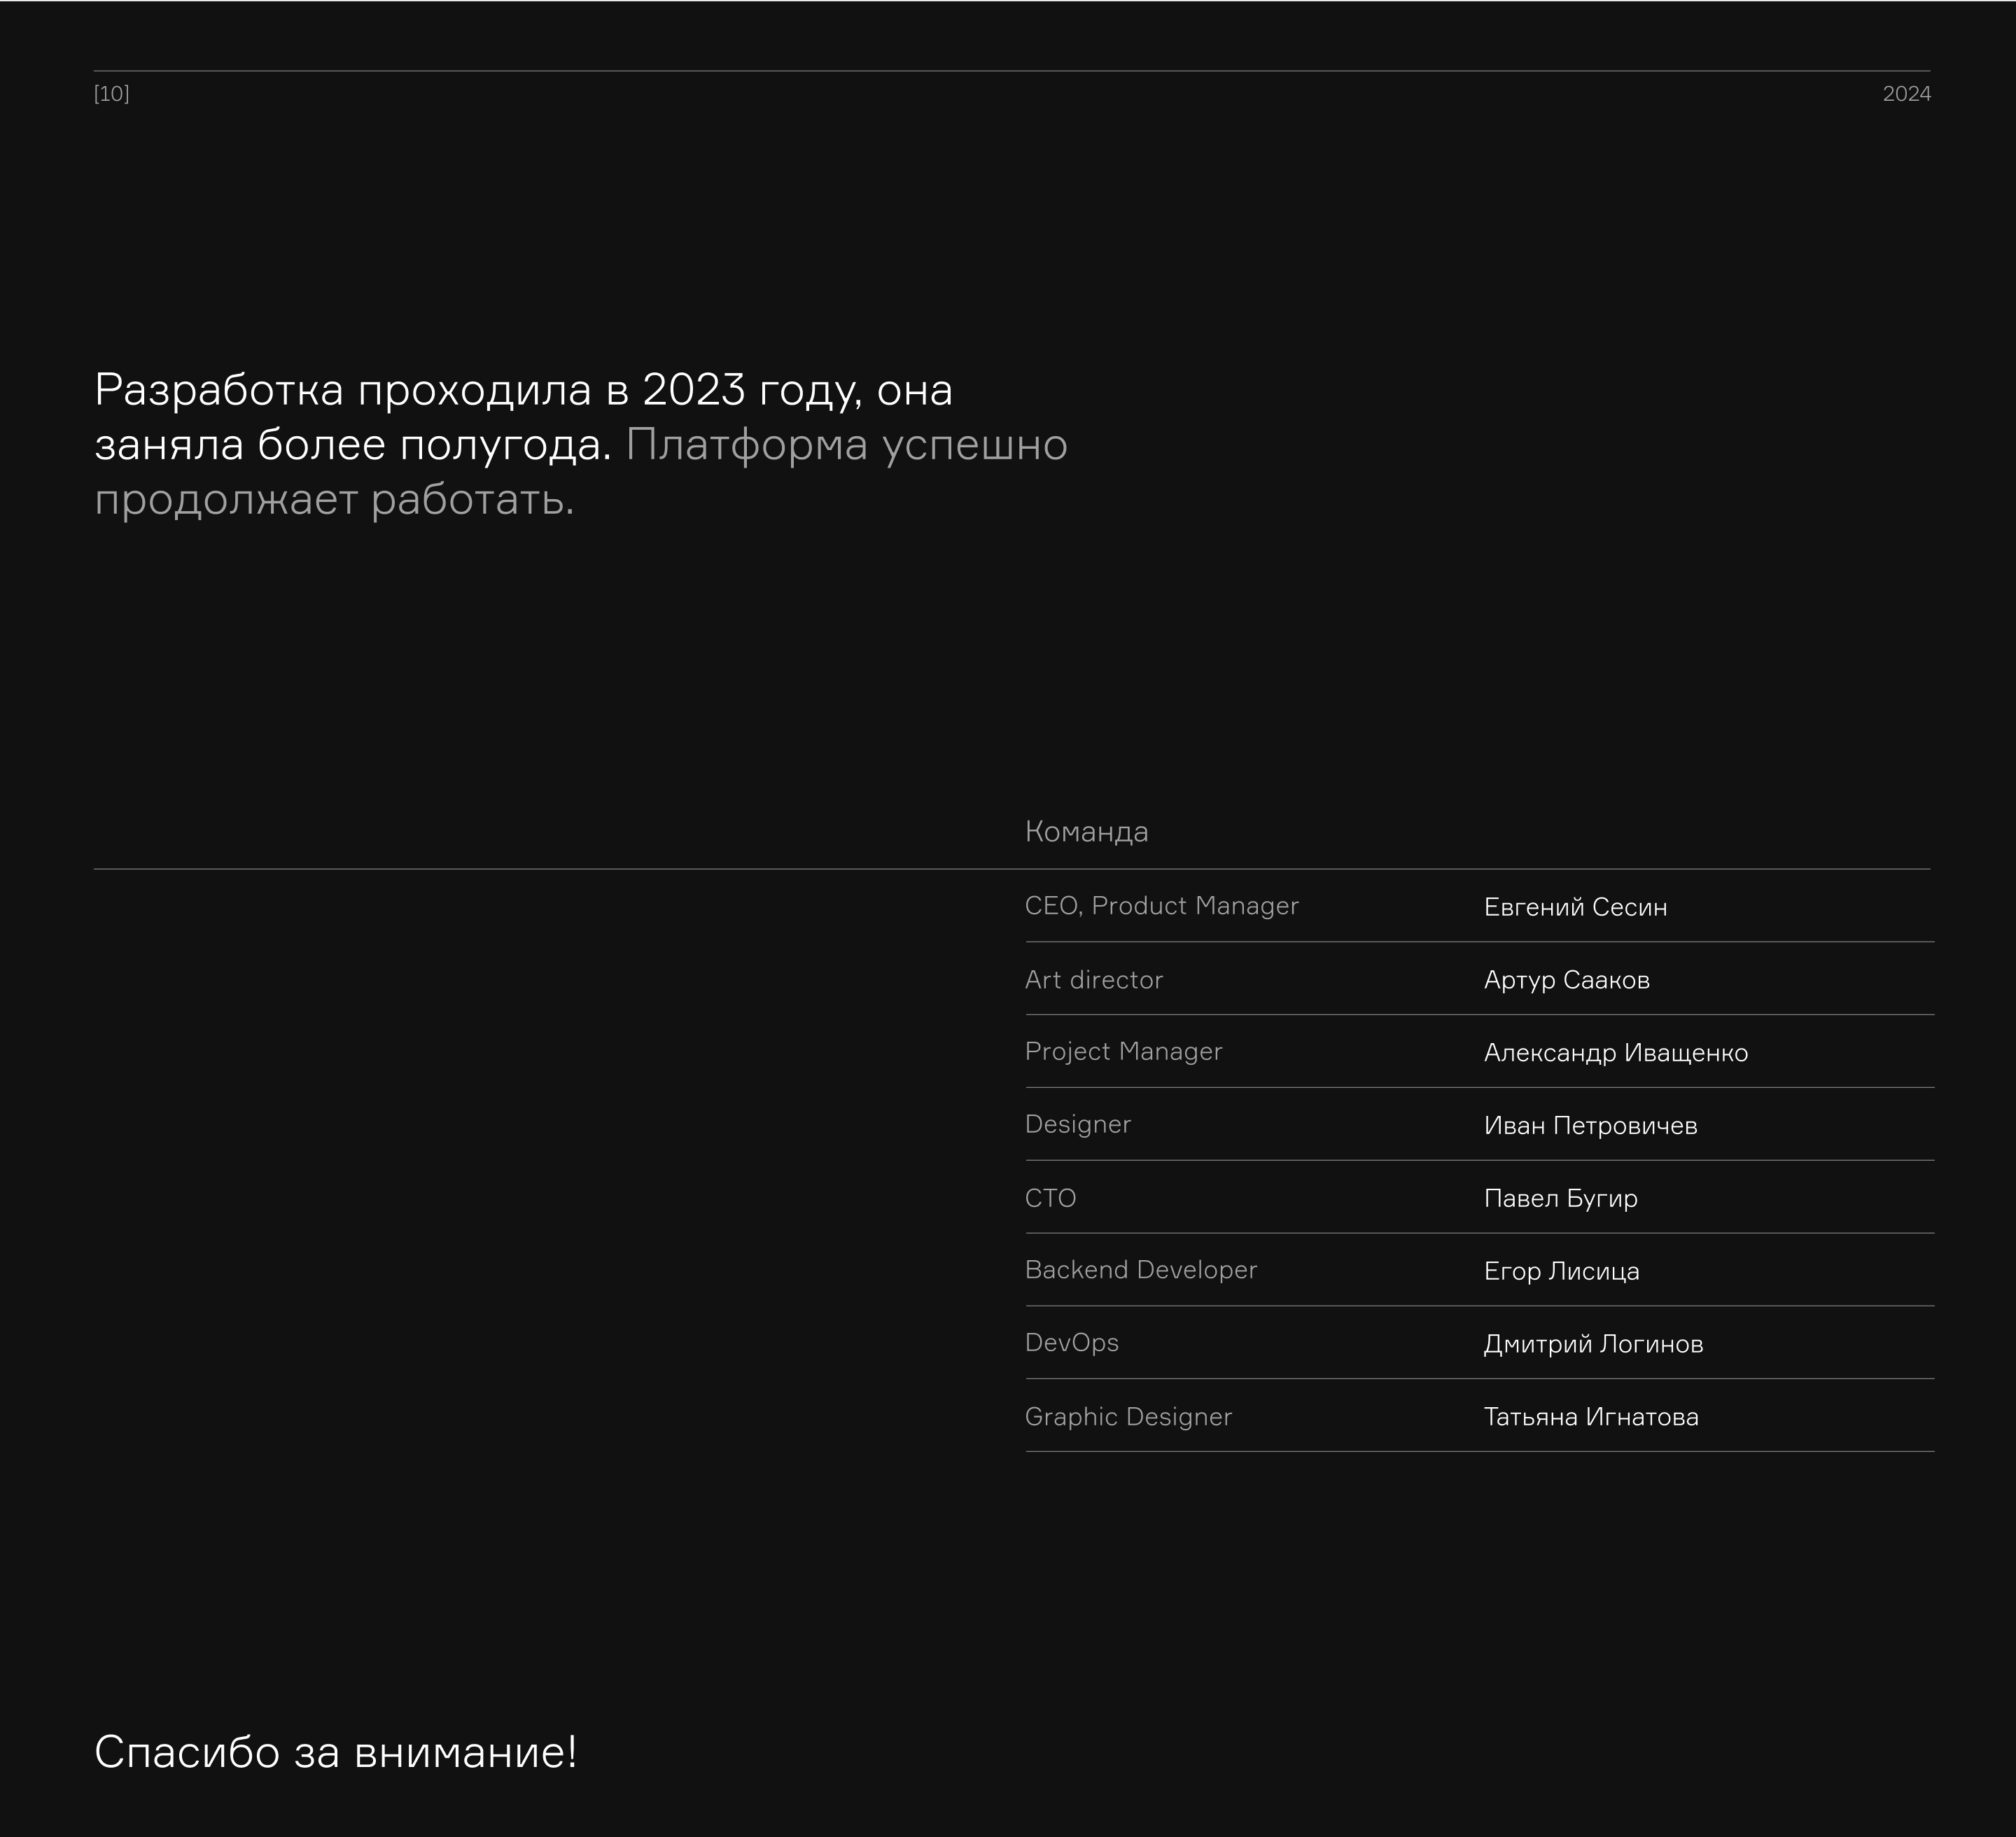Click the name Павел Бугир
The image size is (2016, 1837).
[1560, 1198]
